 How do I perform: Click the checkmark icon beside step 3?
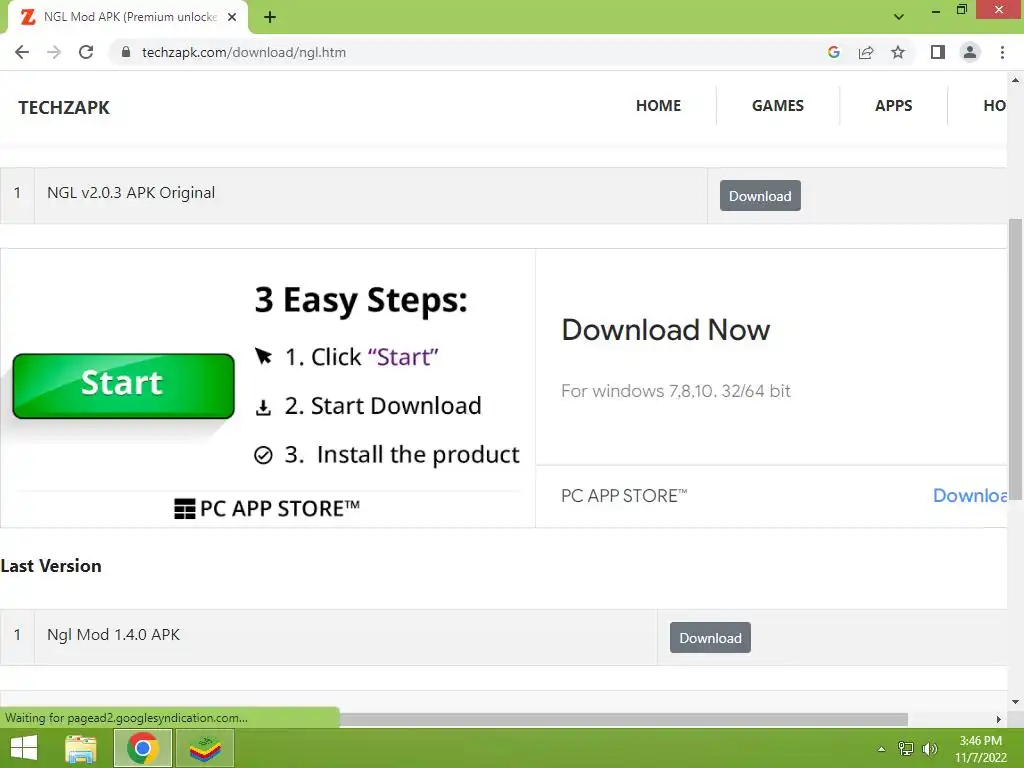pos(263,455)
